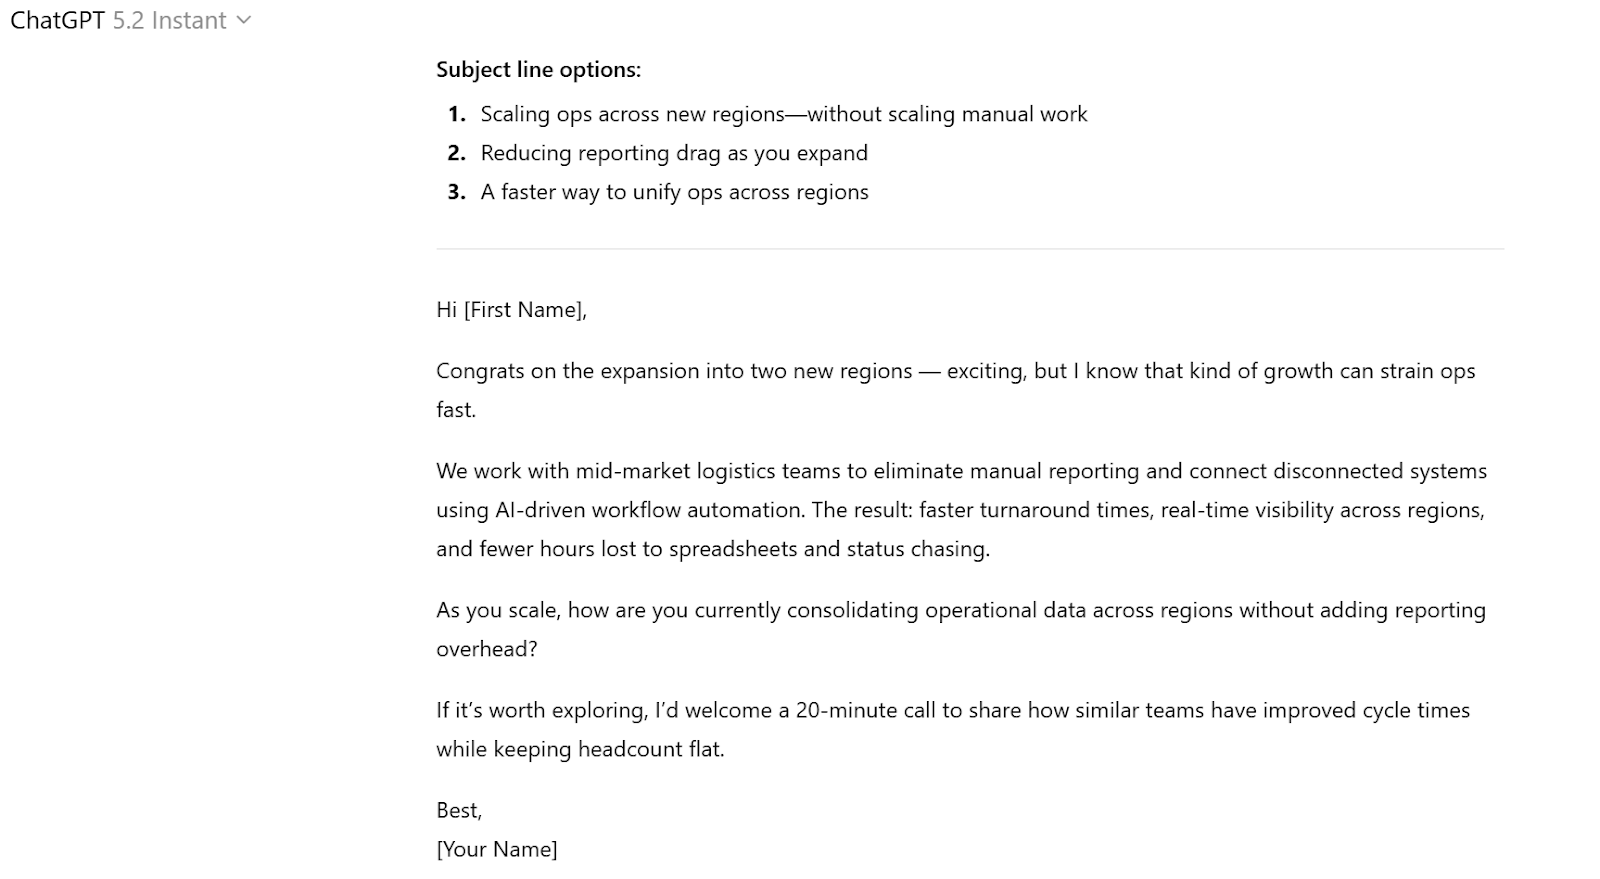Click the number 1 list marker
The image size is (1600, 879).
456,114
